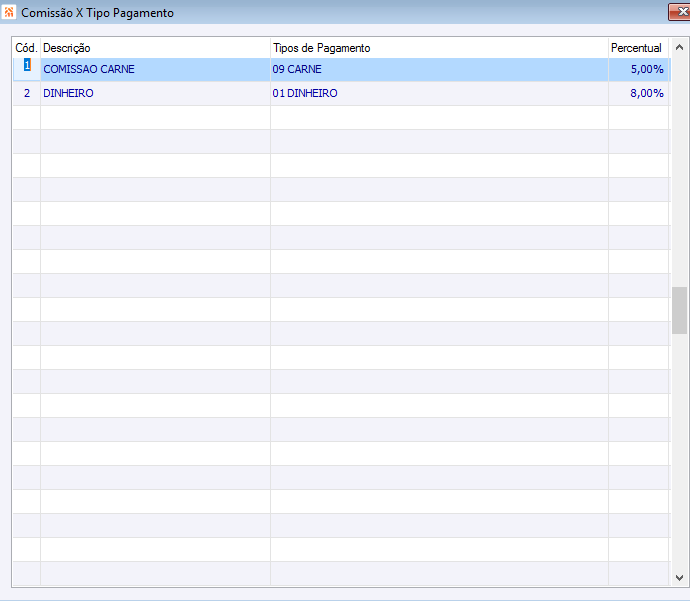Click the 5,00% percentual cell
Screen dimensions: 690x601
[639, 69]
